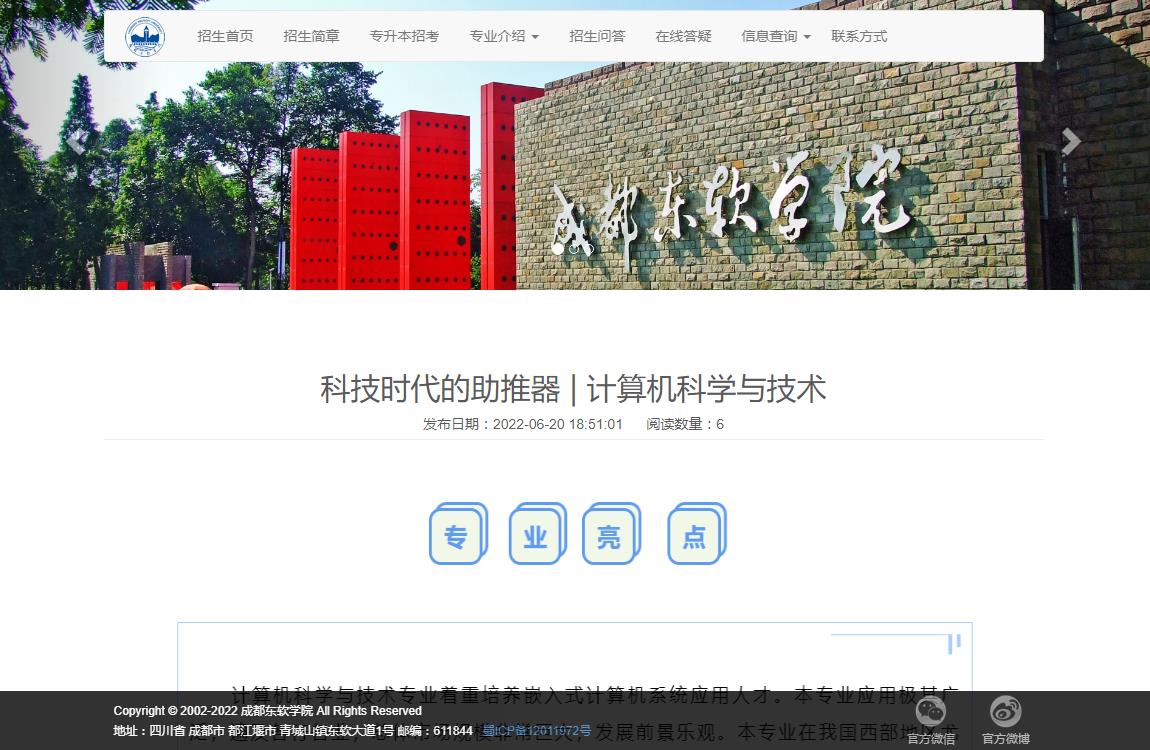This screenshot has height=750, width=1150.
Task: Open 联系方式 navigation item
Action: click(859, 36)
